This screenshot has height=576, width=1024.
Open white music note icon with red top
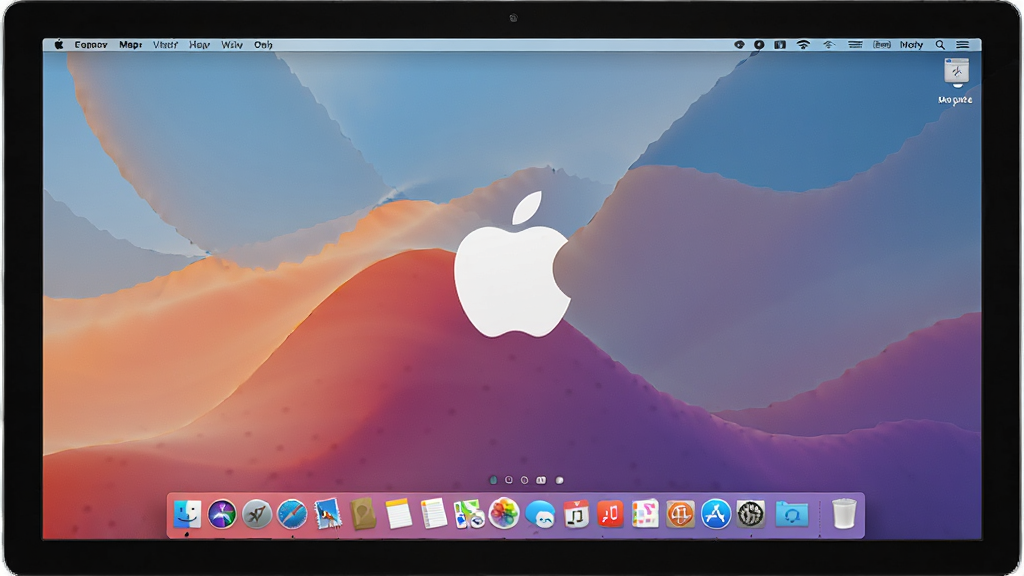[x=576, y=514]
